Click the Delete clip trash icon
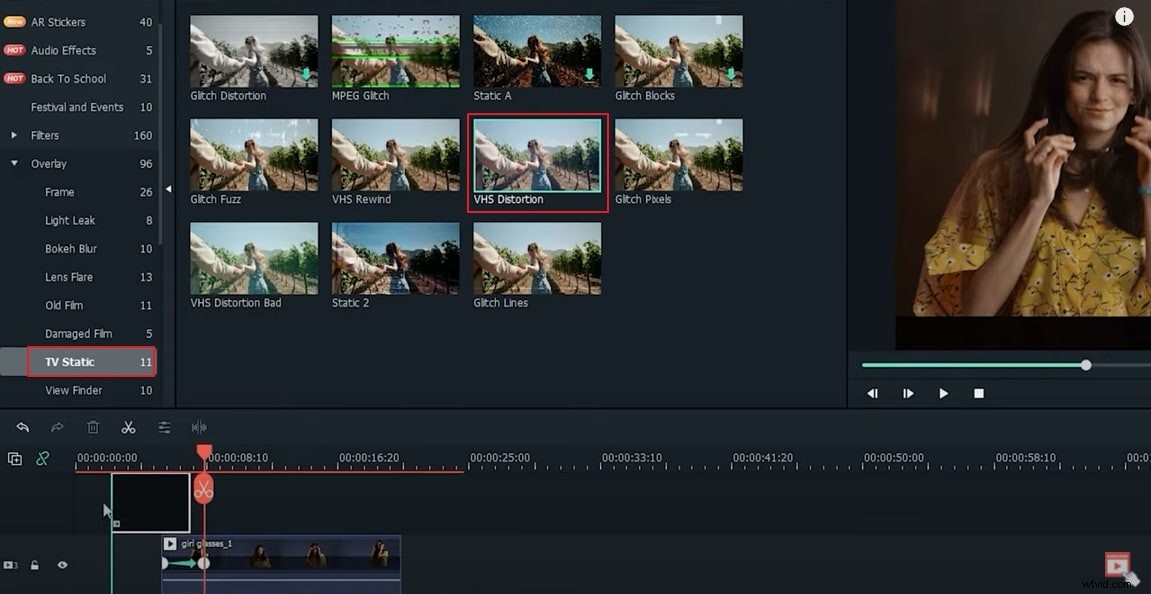This screenshot has height=594, width=1151. tap(93, 426)
